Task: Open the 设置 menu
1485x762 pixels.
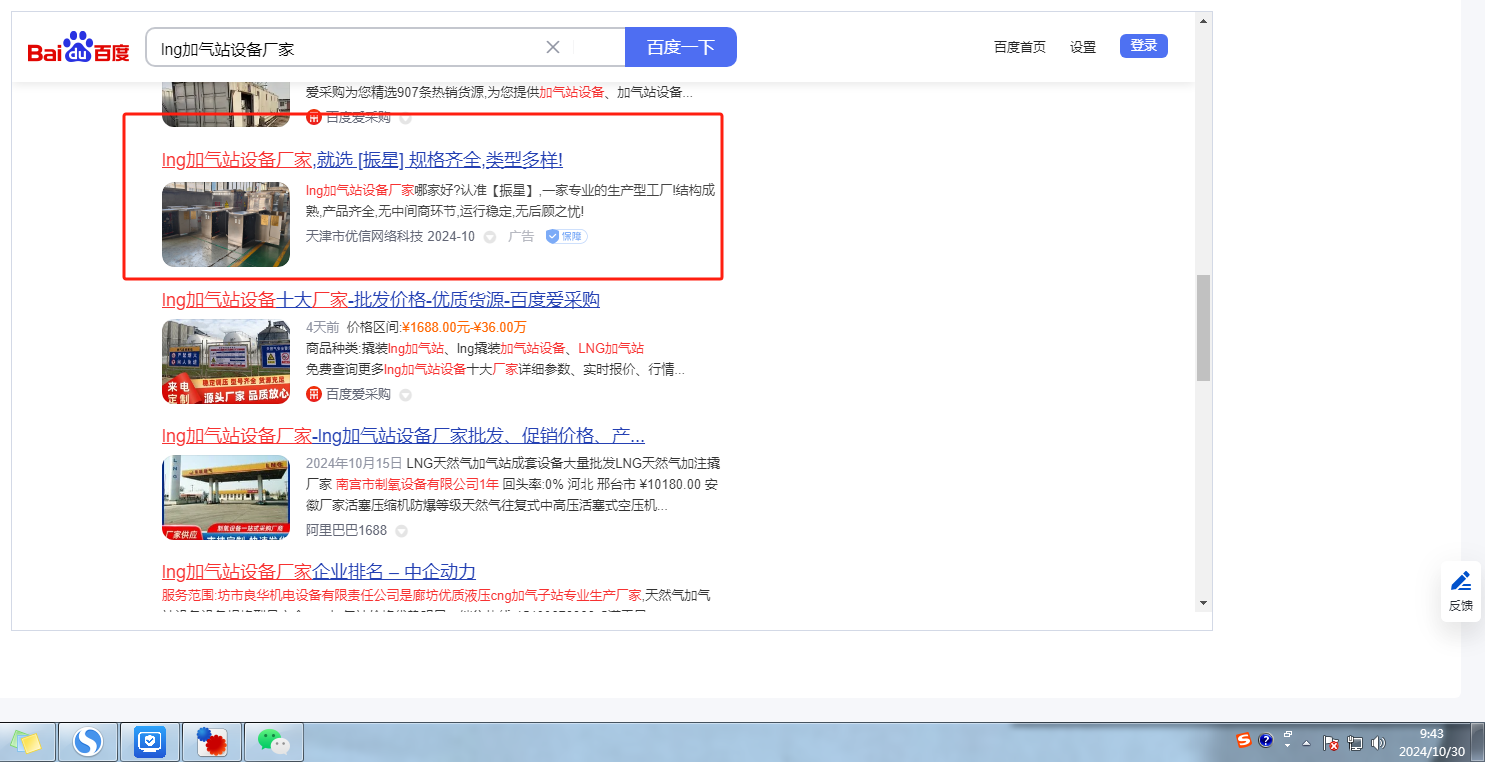Action: point(1083,47)
